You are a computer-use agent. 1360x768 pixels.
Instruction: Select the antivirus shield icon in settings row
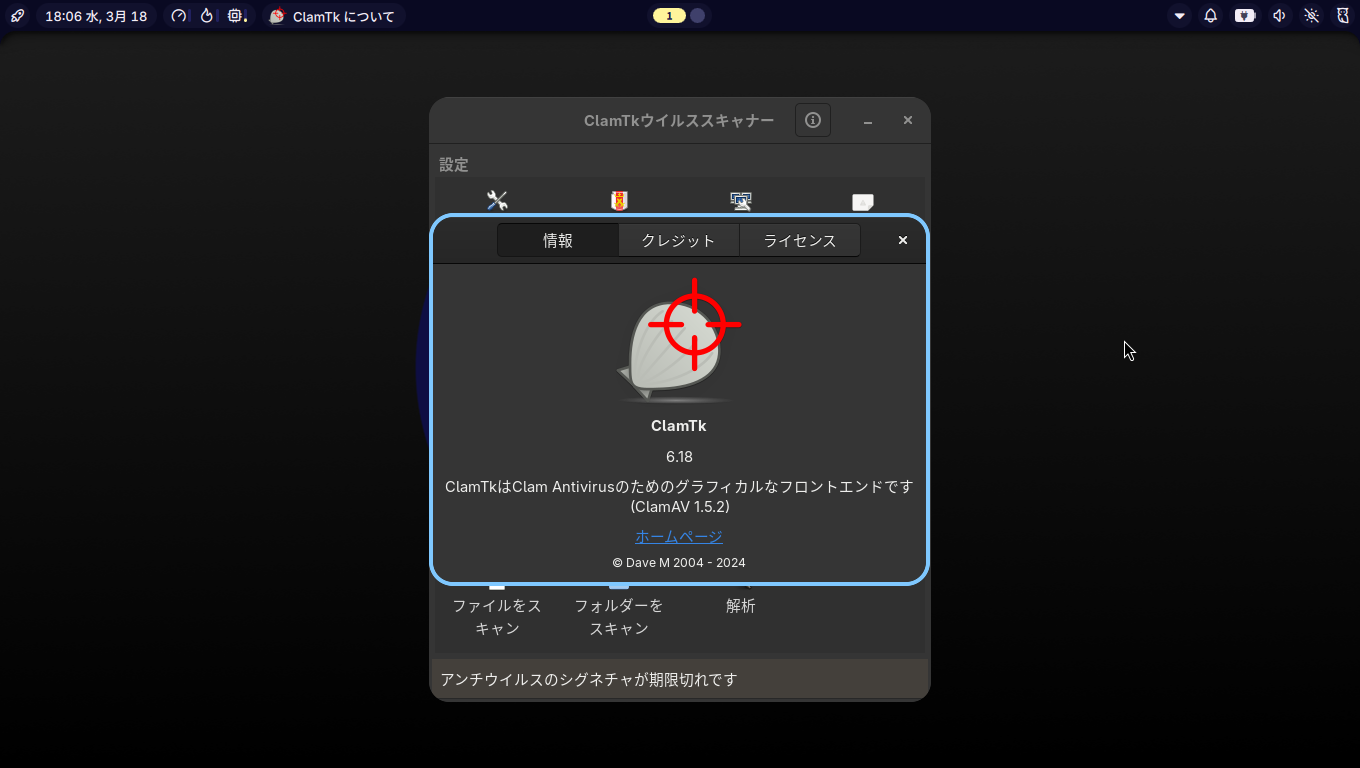click(x=619, y=200)
